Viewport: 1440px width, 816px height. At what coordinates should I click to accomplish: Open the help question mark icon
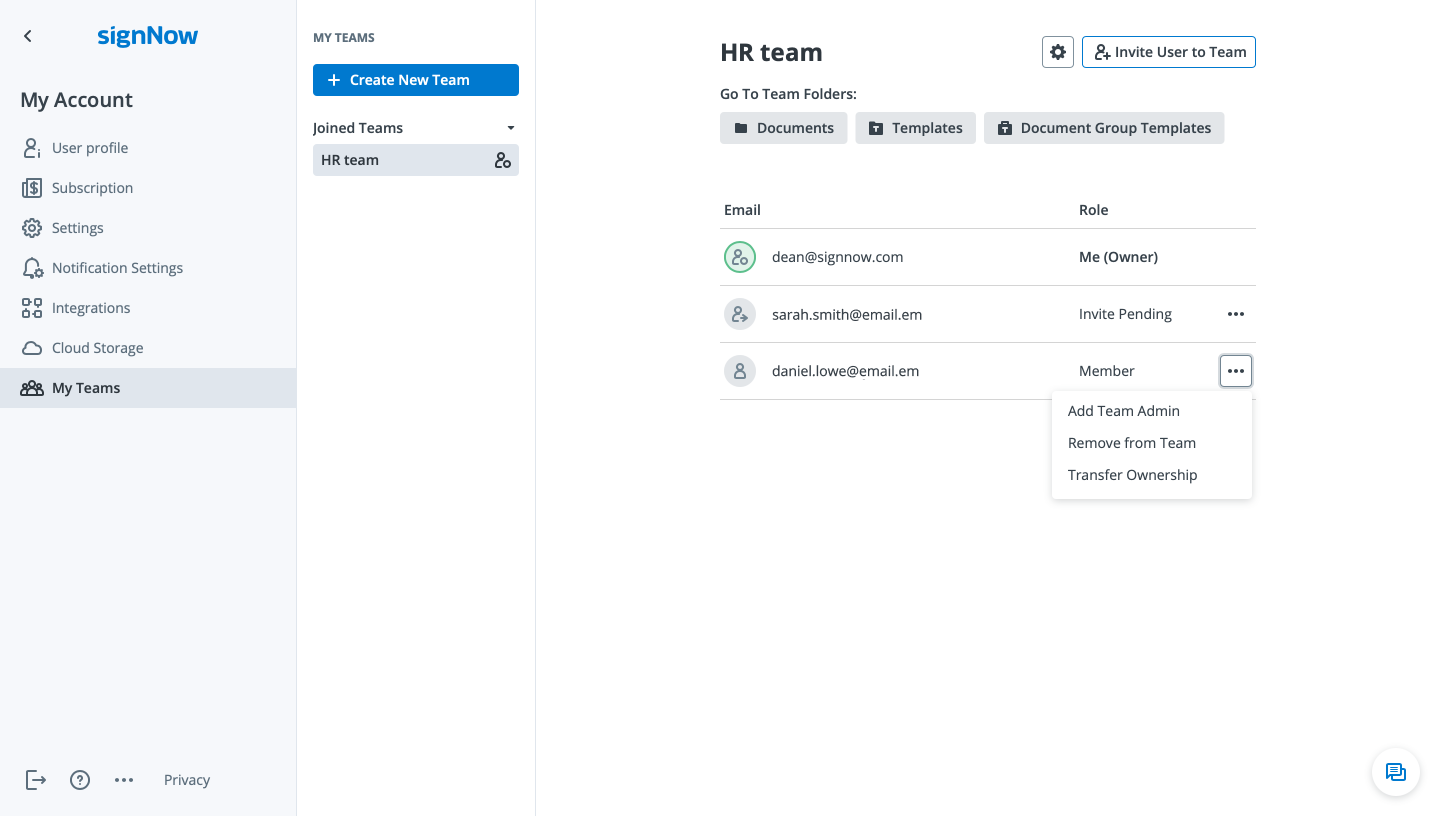pos(80,780)
